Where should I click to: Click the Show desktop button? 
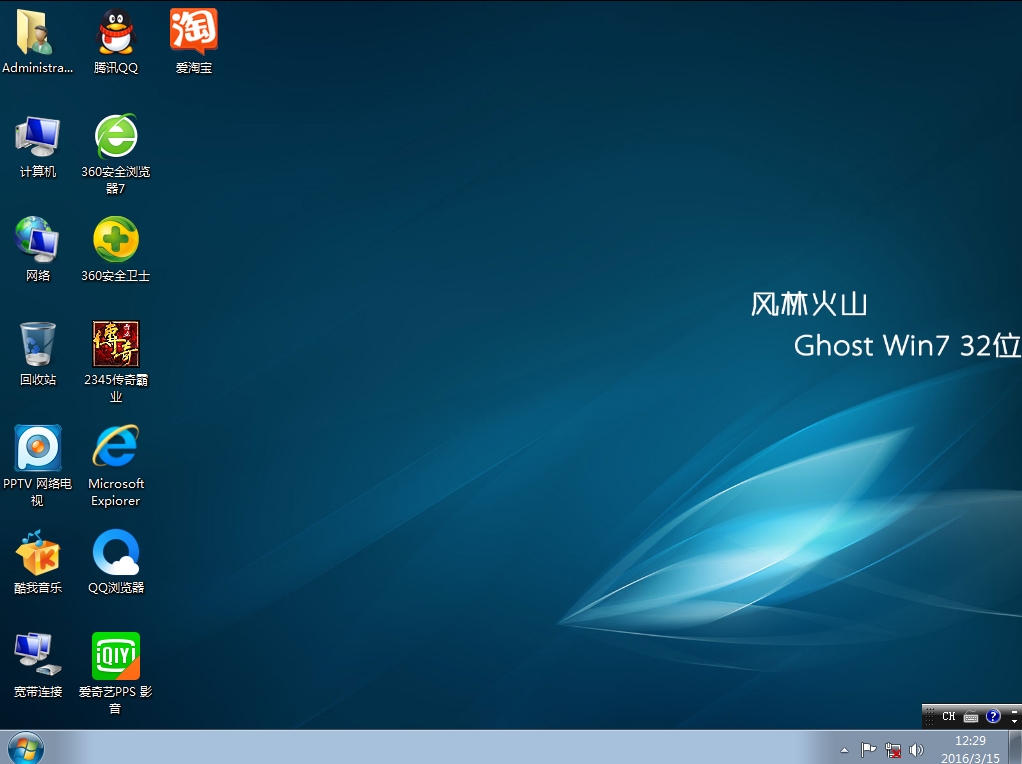(x=1015, y=748)
